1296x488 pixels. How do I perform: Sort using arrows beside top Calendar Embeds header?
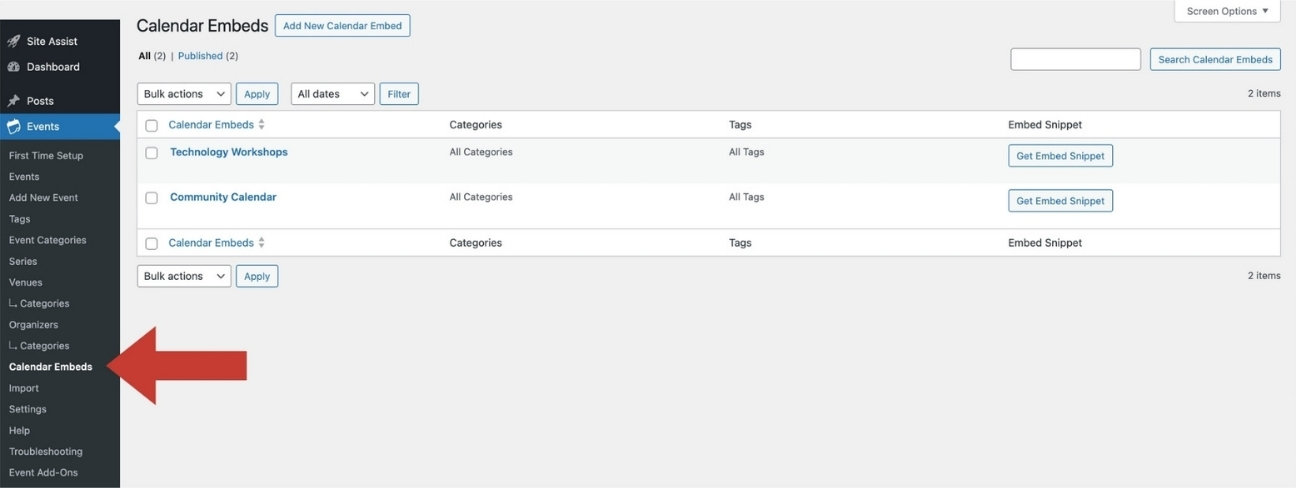[x=262, y=125]
